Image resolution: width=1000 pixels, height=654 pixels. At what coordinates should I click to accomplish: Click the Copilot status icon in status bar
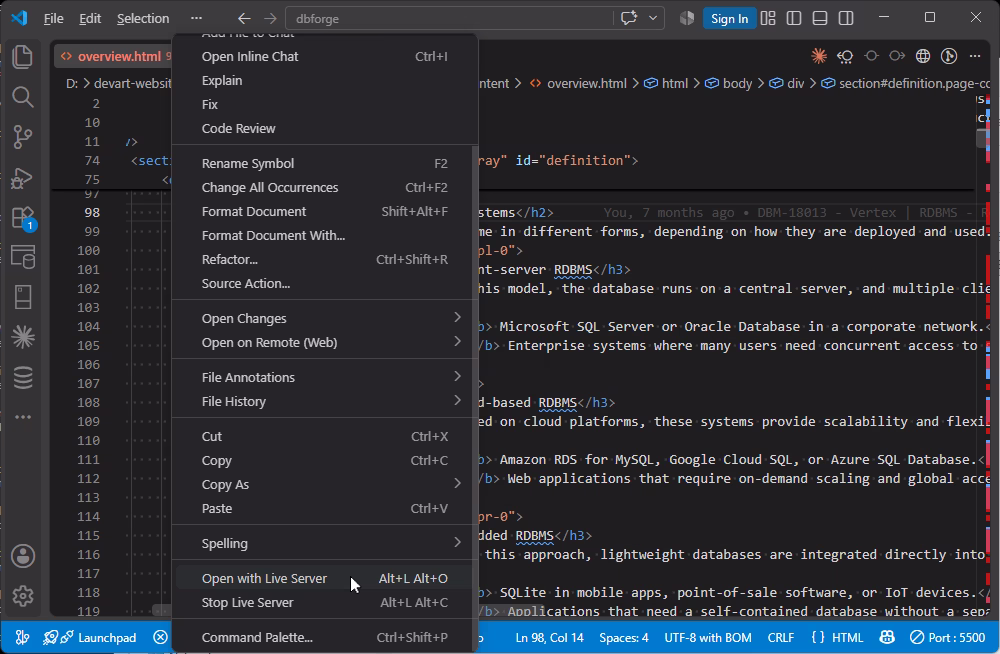pyautogui.click(x=886, y=637)
